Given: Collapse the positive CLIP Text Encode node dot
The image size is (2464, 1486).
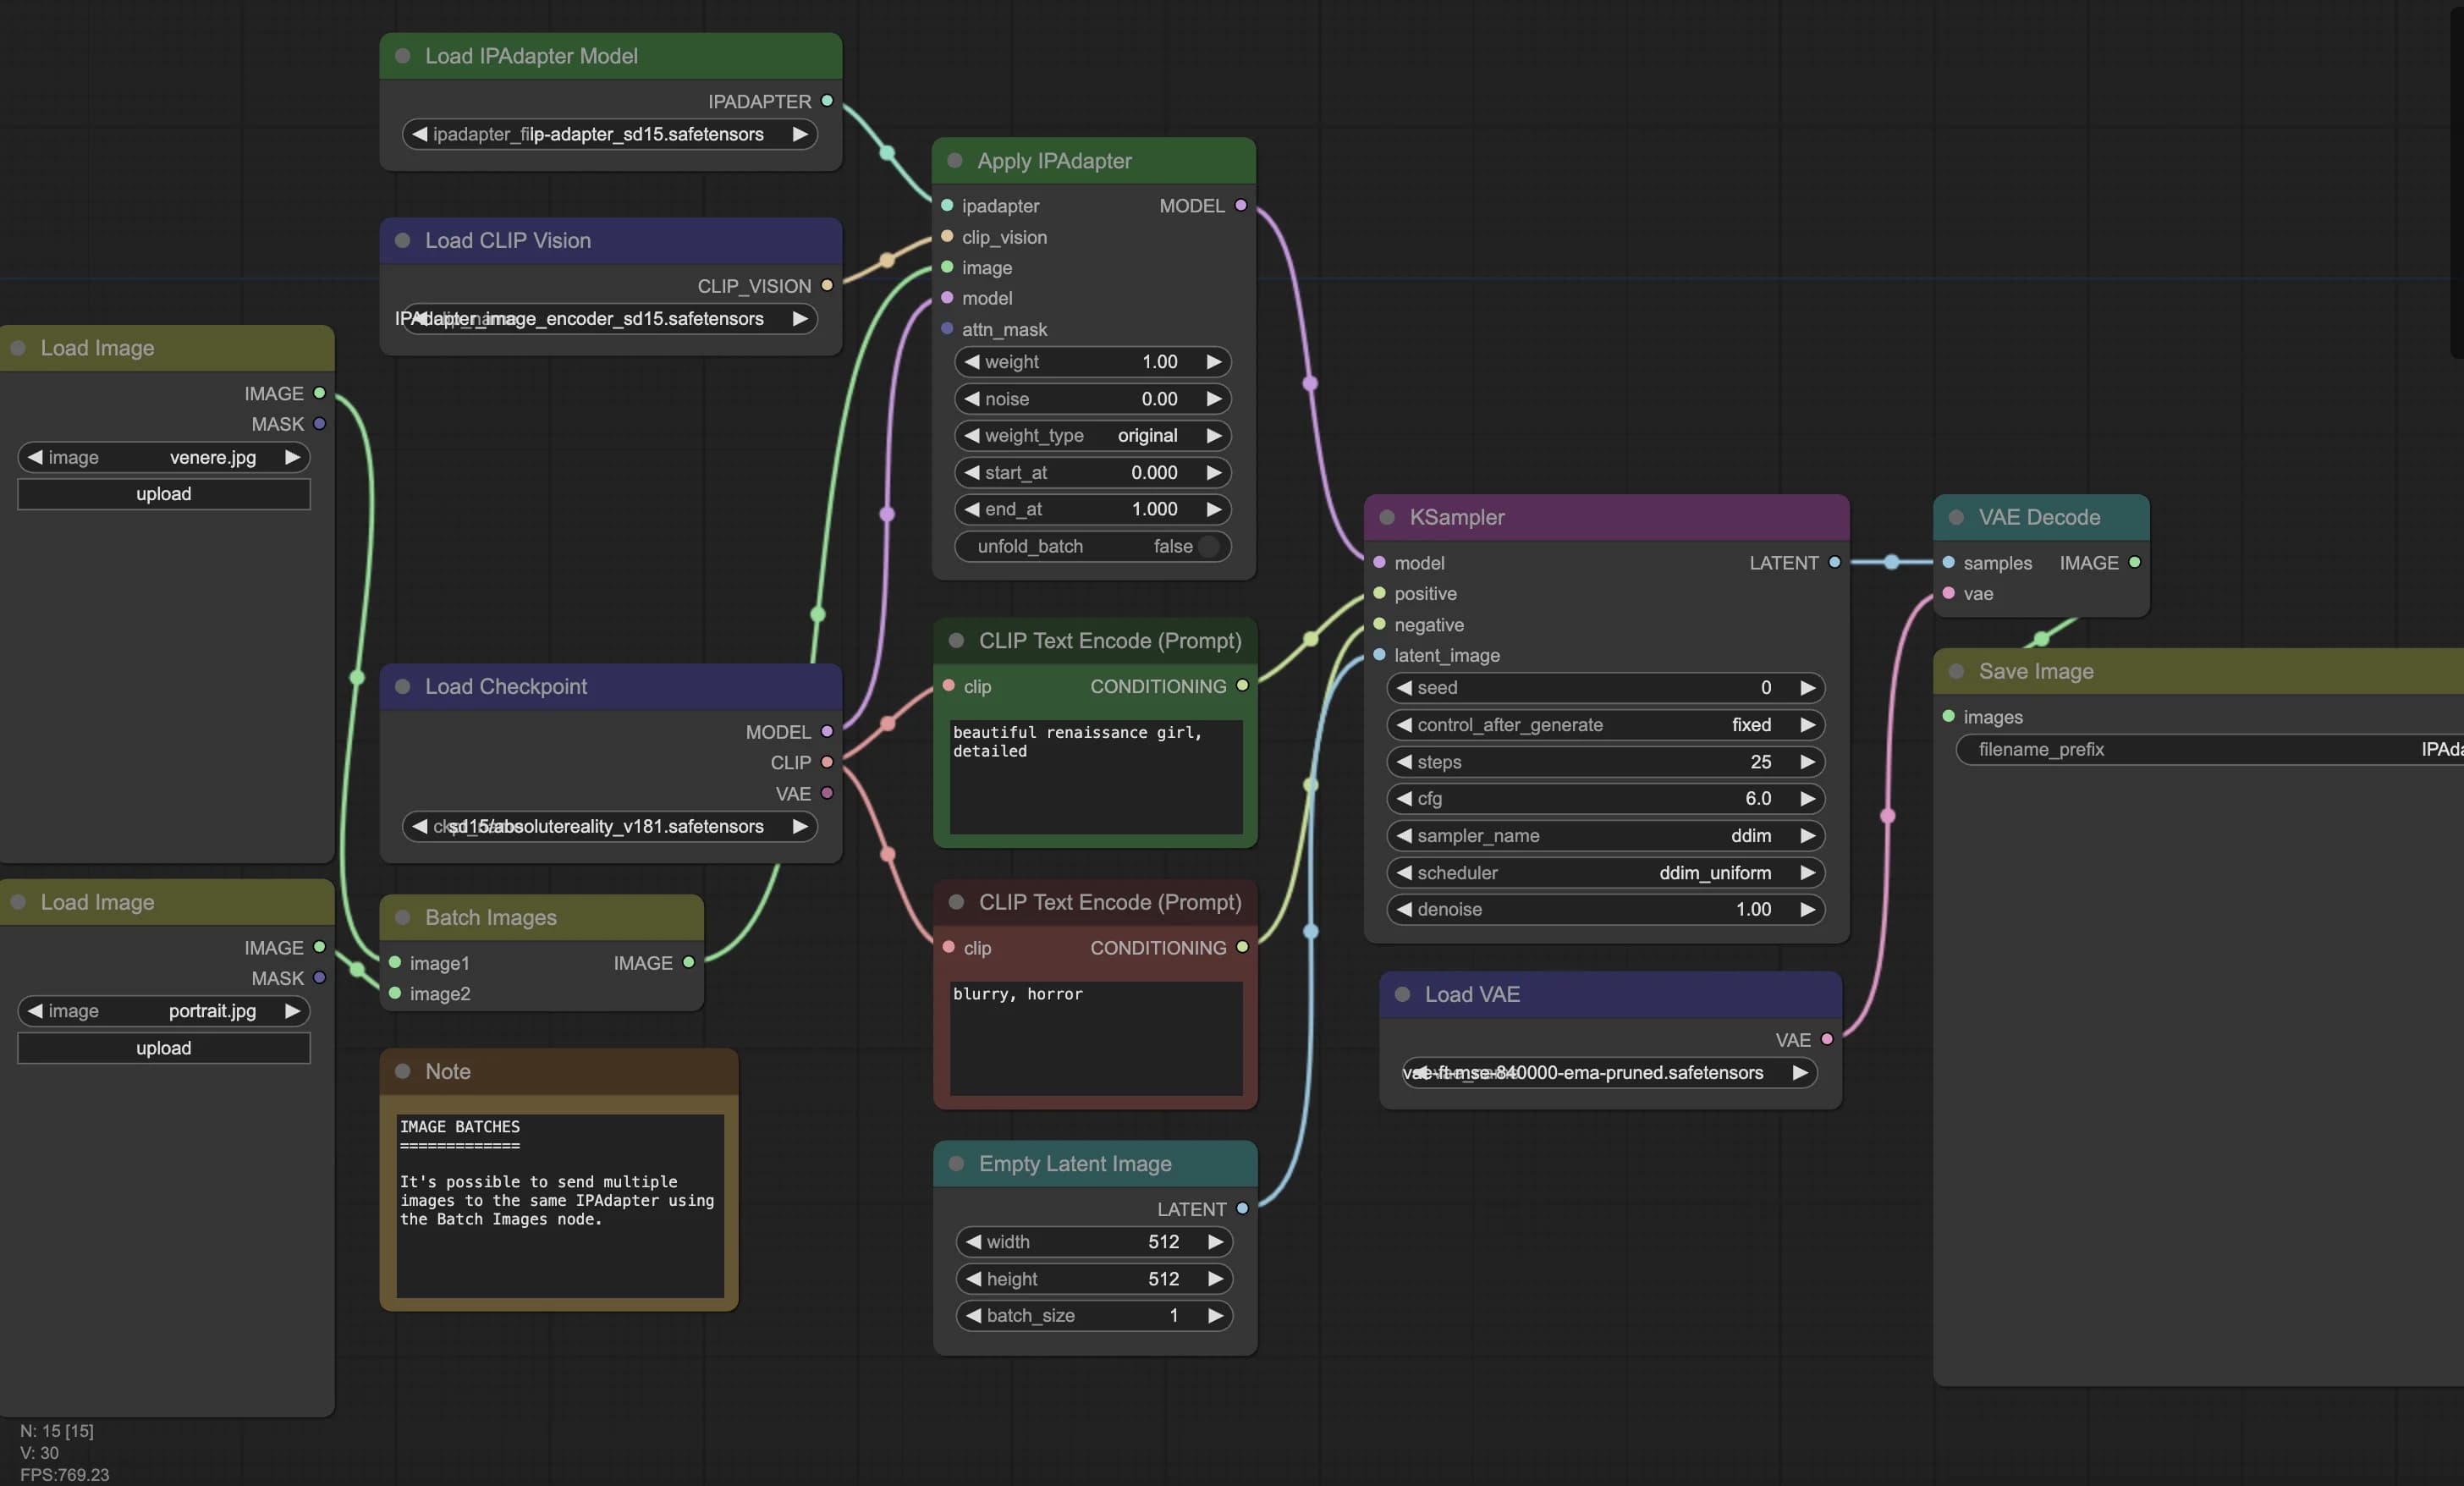Looking at the screenshot, I should [x=956, y=640].
